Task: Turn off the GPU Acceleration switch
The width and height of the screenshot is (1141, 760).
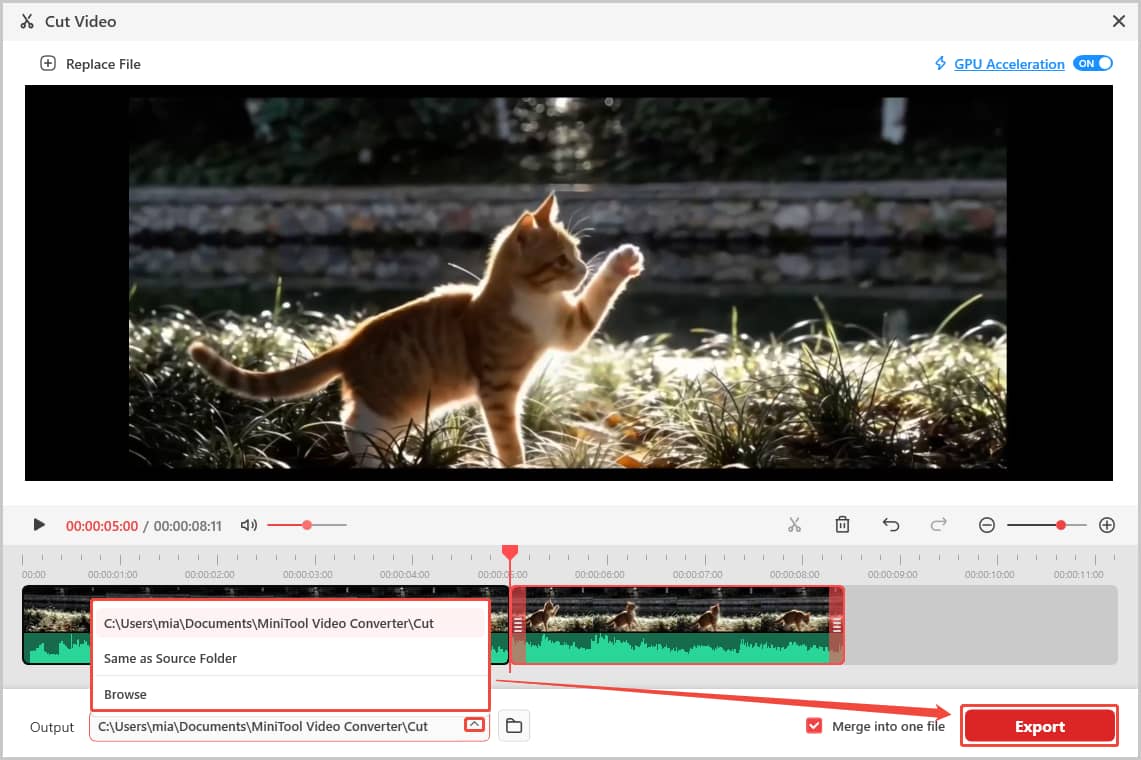Action: tap(1092, 63)
